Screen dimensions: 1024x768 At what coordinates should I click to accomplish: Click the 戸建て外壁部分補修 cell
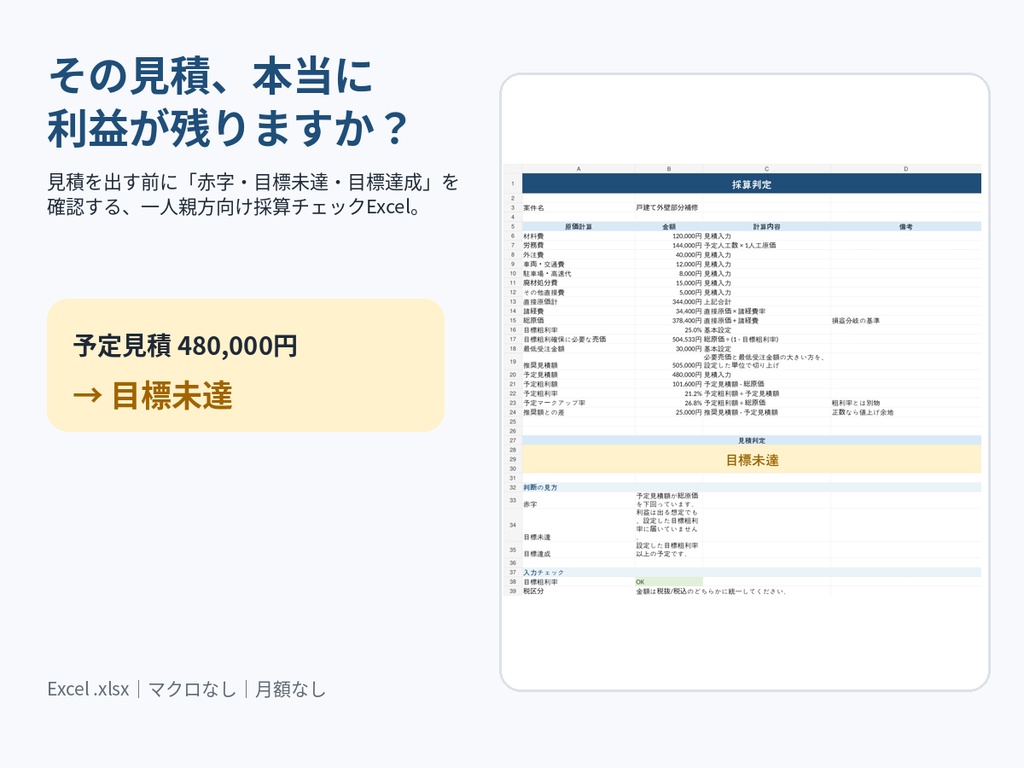[667, 208]
